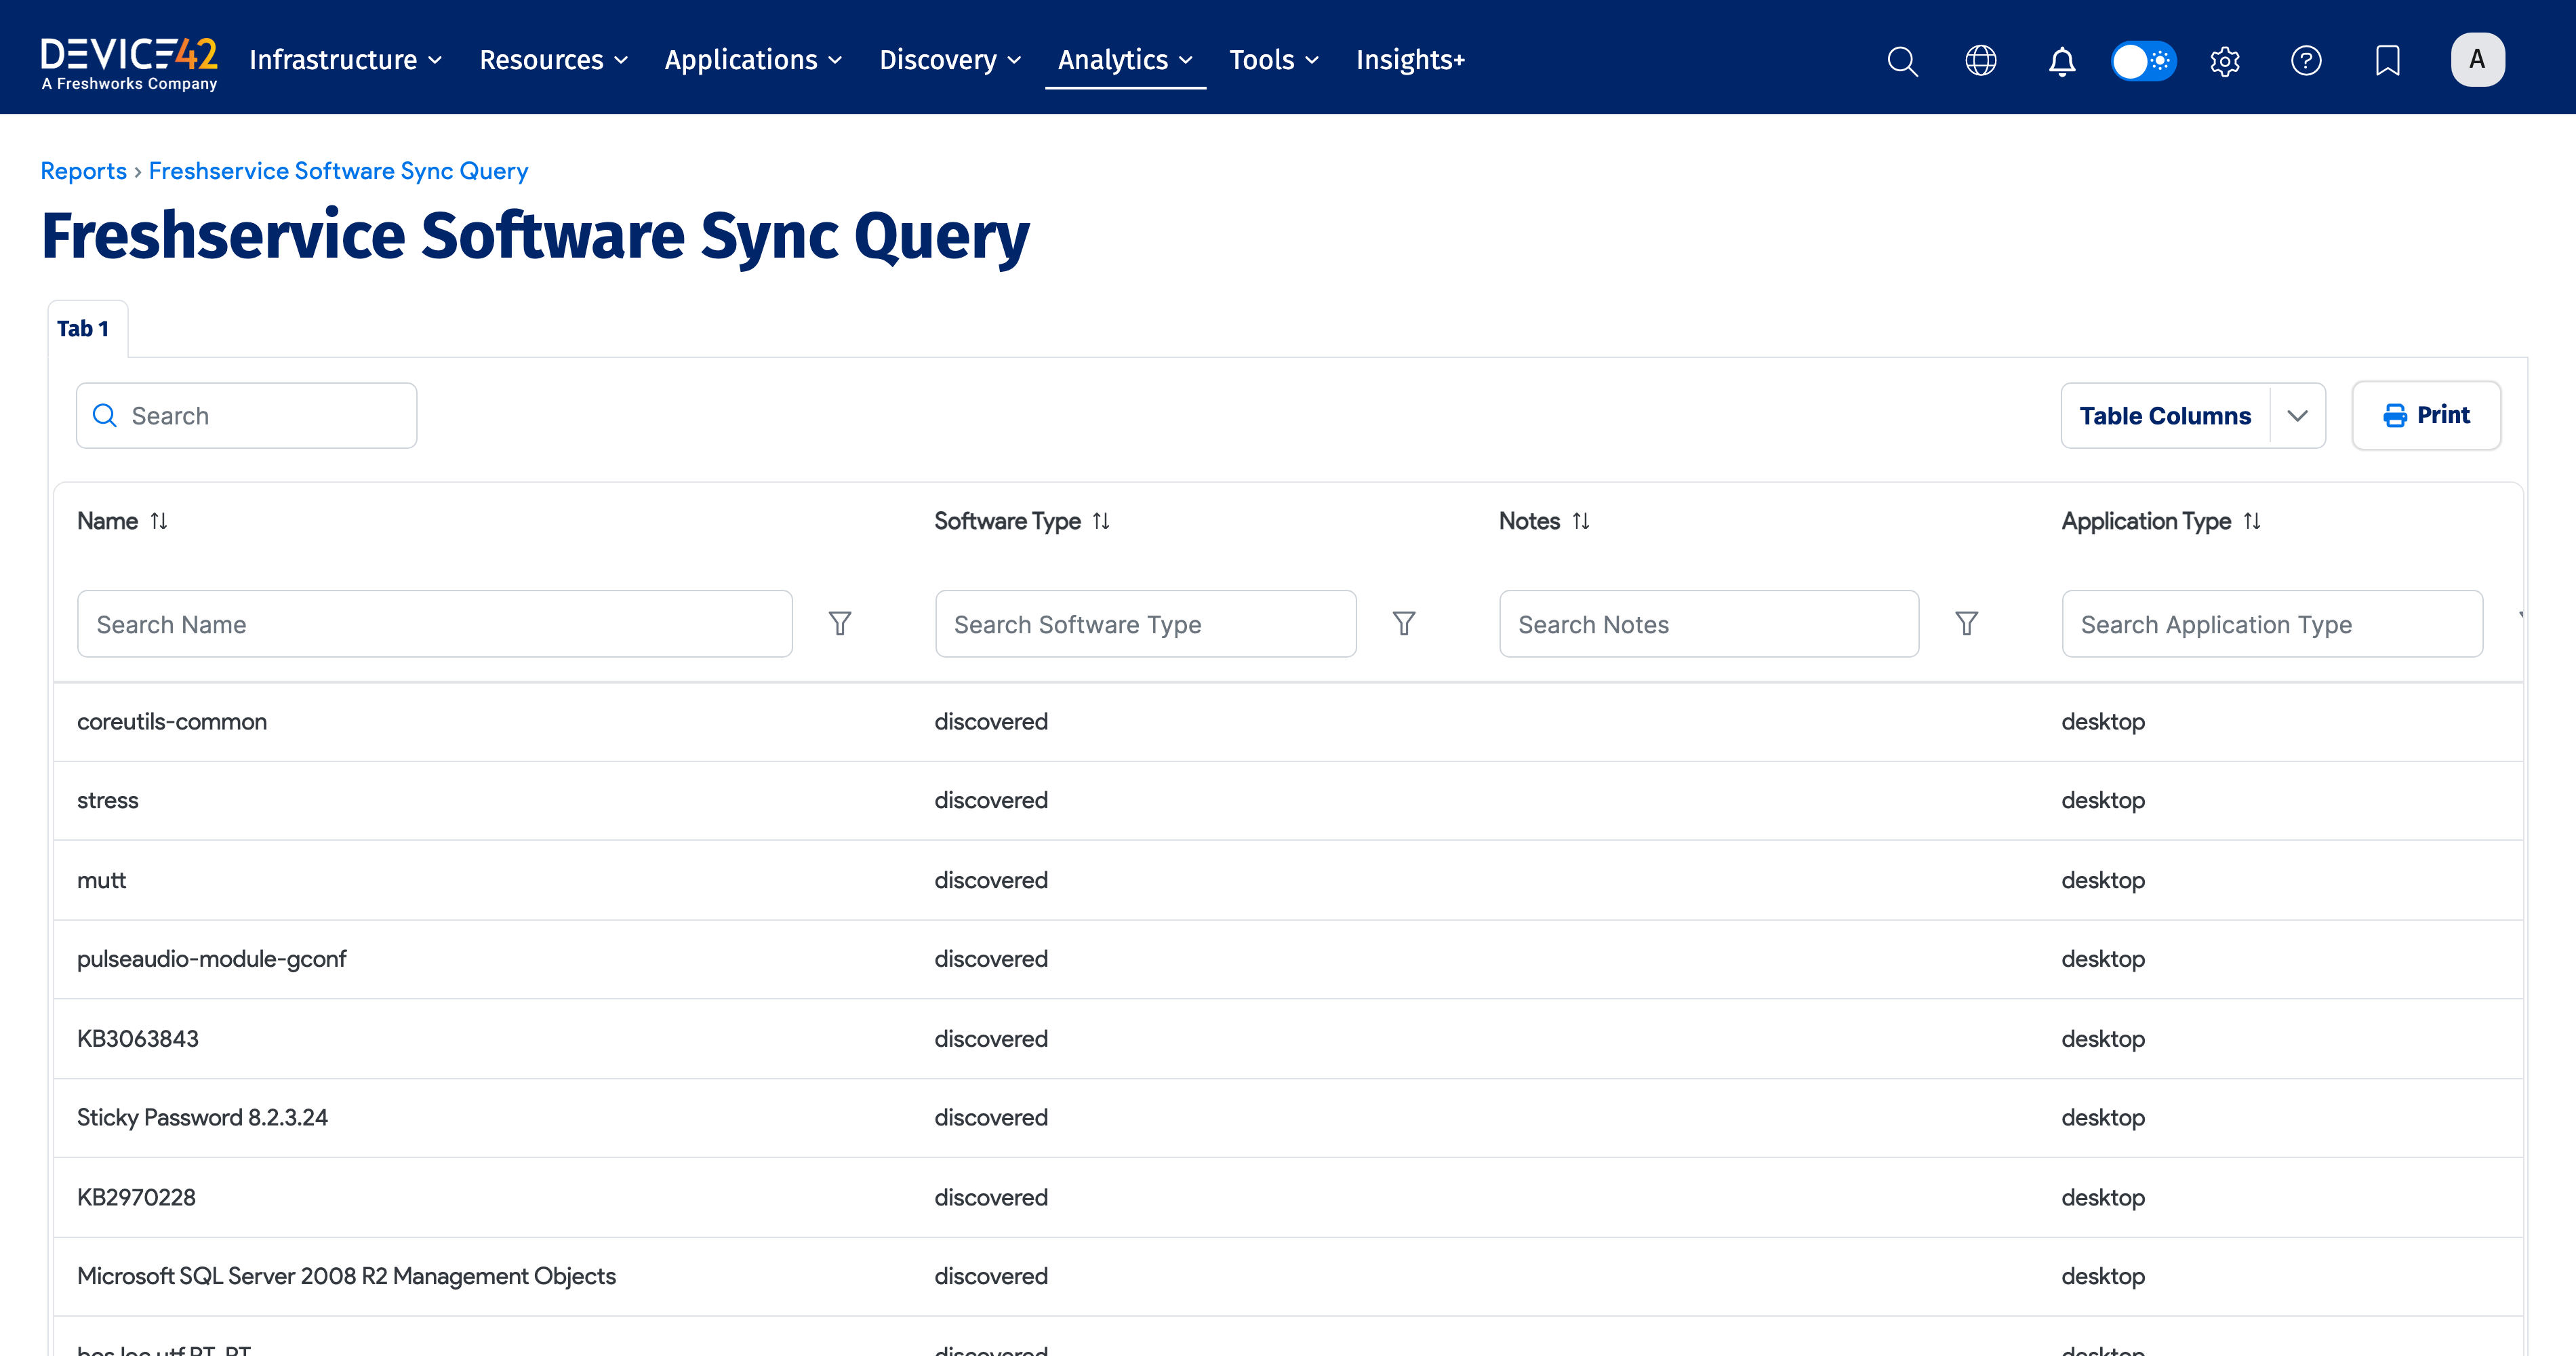
Task: Sort by Software Type column arrows
Action: [1101, 521]
